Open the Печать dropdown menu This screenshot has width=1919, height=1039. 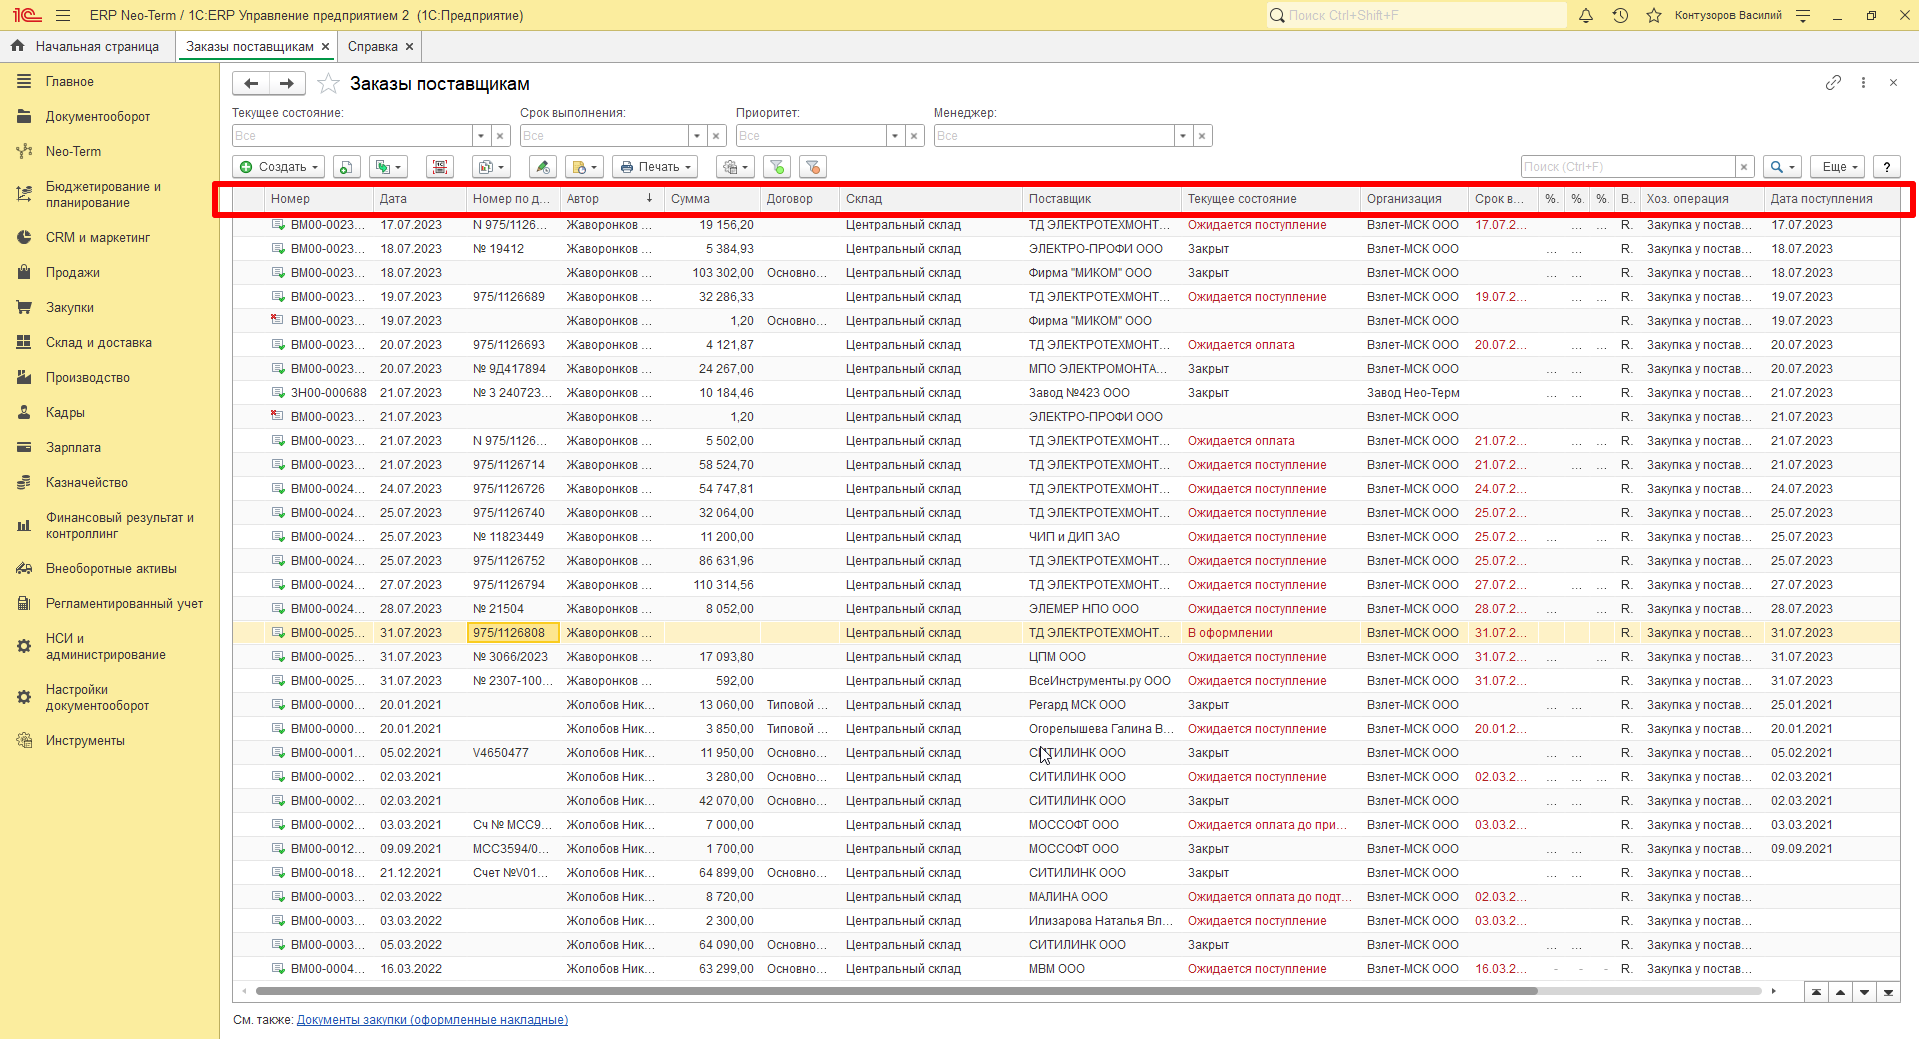(x=655, y=167)
